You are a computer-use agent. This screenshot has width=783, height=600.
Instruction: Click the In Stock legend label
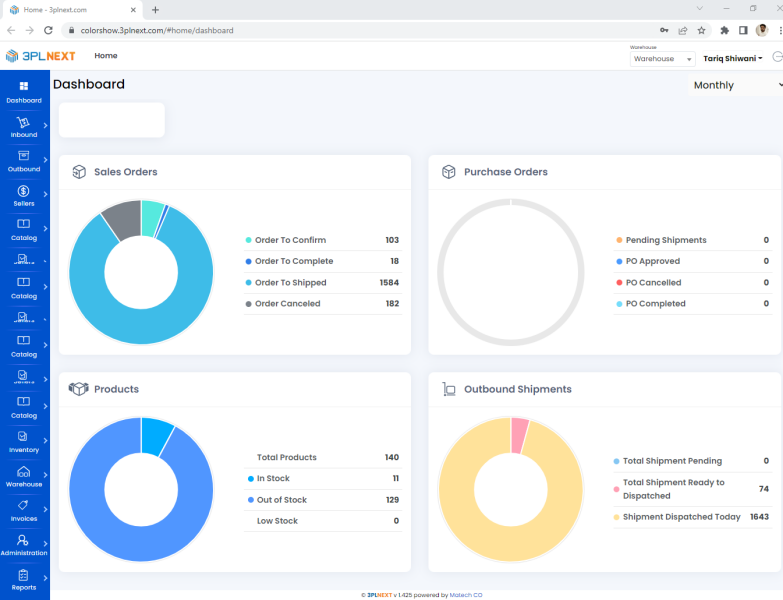[273, 478]
